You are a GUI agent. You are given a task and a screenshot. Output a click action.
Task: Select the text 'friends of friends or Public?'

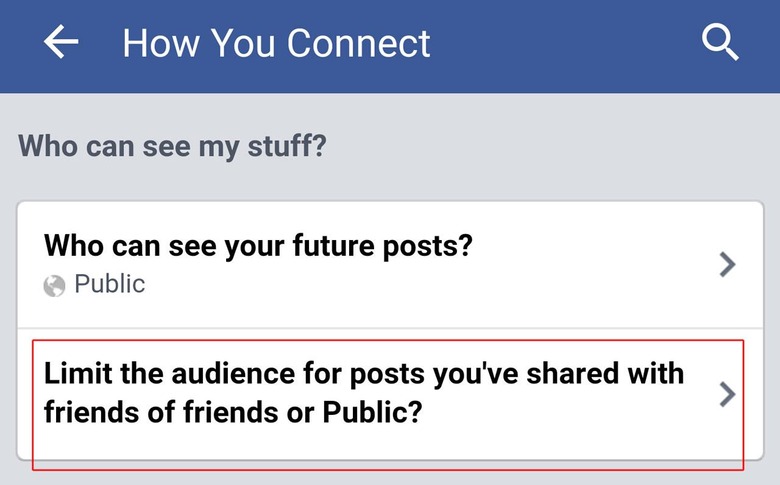tap(233, 412)
